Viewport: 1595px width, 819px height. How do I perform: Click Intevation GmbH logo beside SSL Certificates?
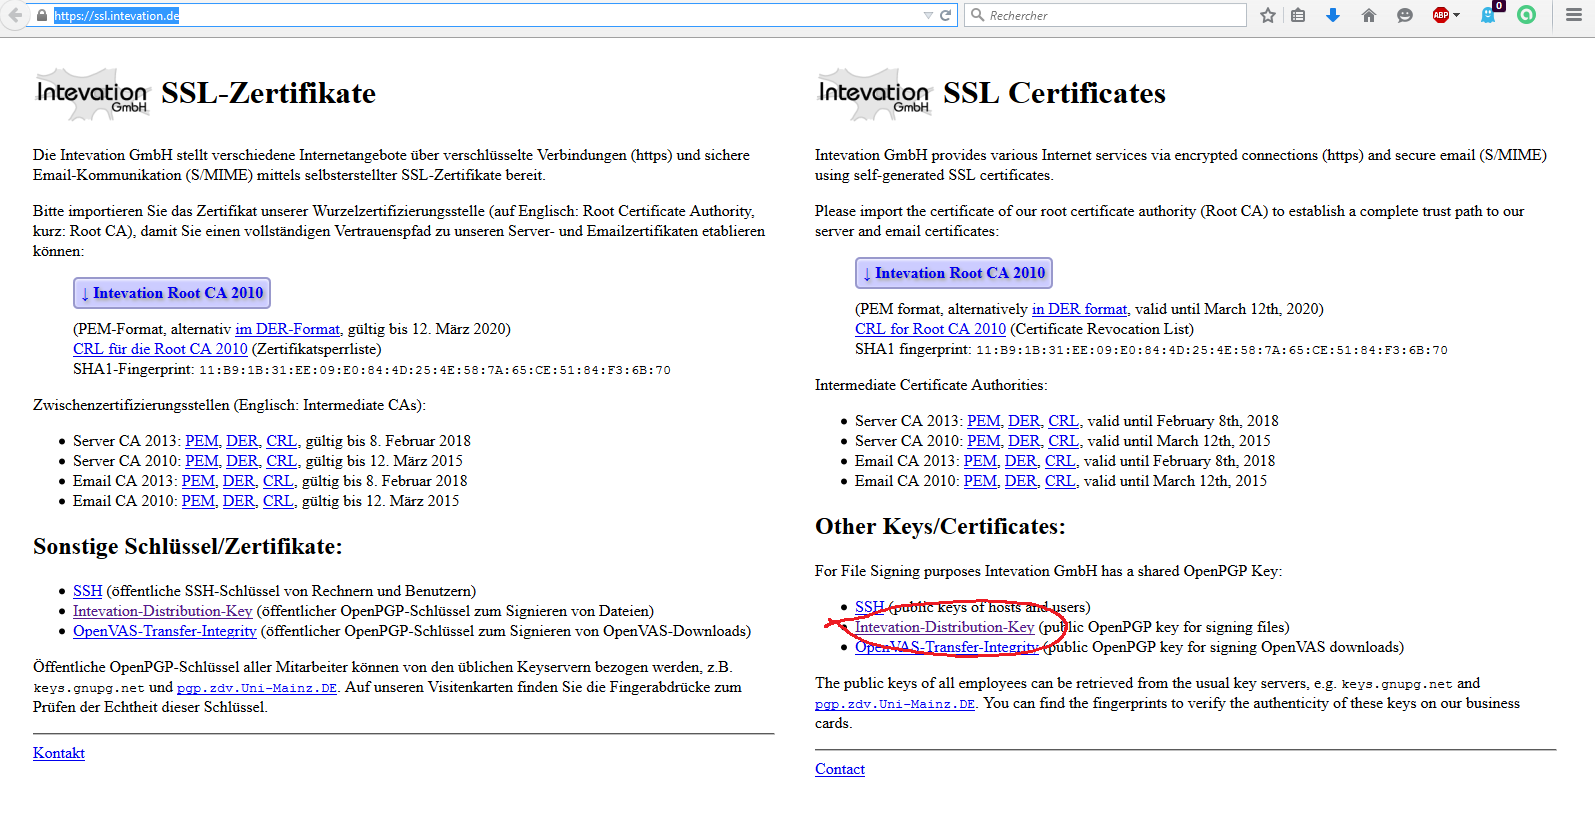click(874, 94)
